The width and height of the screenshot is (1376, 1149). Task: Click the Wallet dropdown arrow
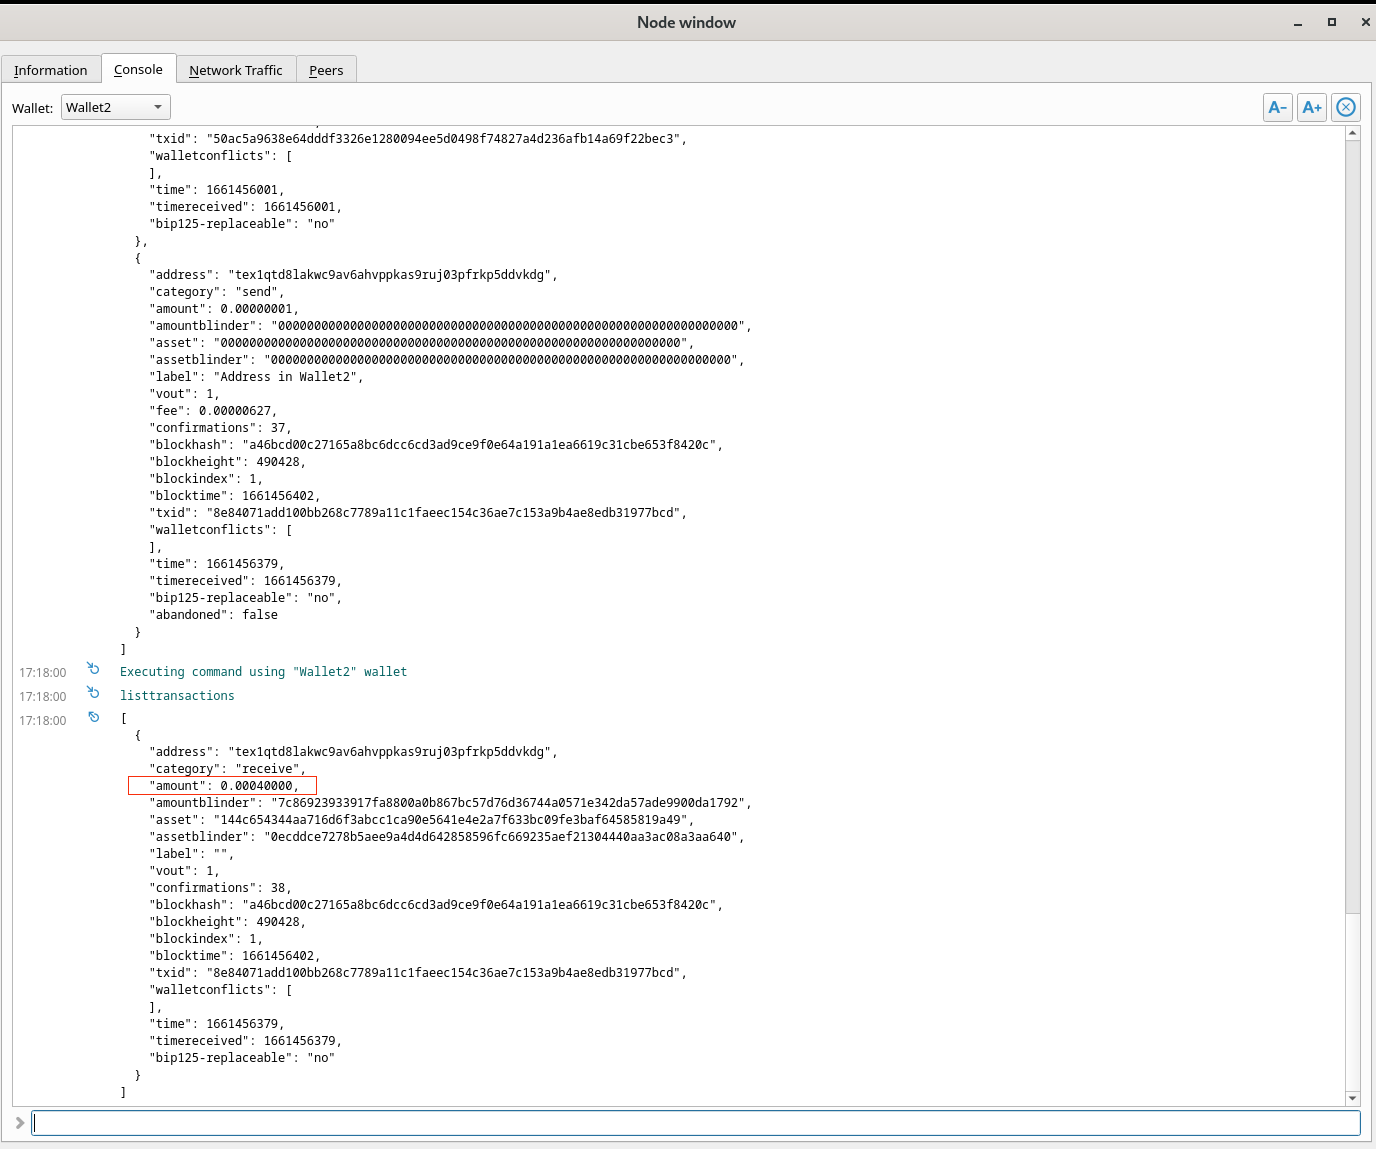[x=157, y=107]
